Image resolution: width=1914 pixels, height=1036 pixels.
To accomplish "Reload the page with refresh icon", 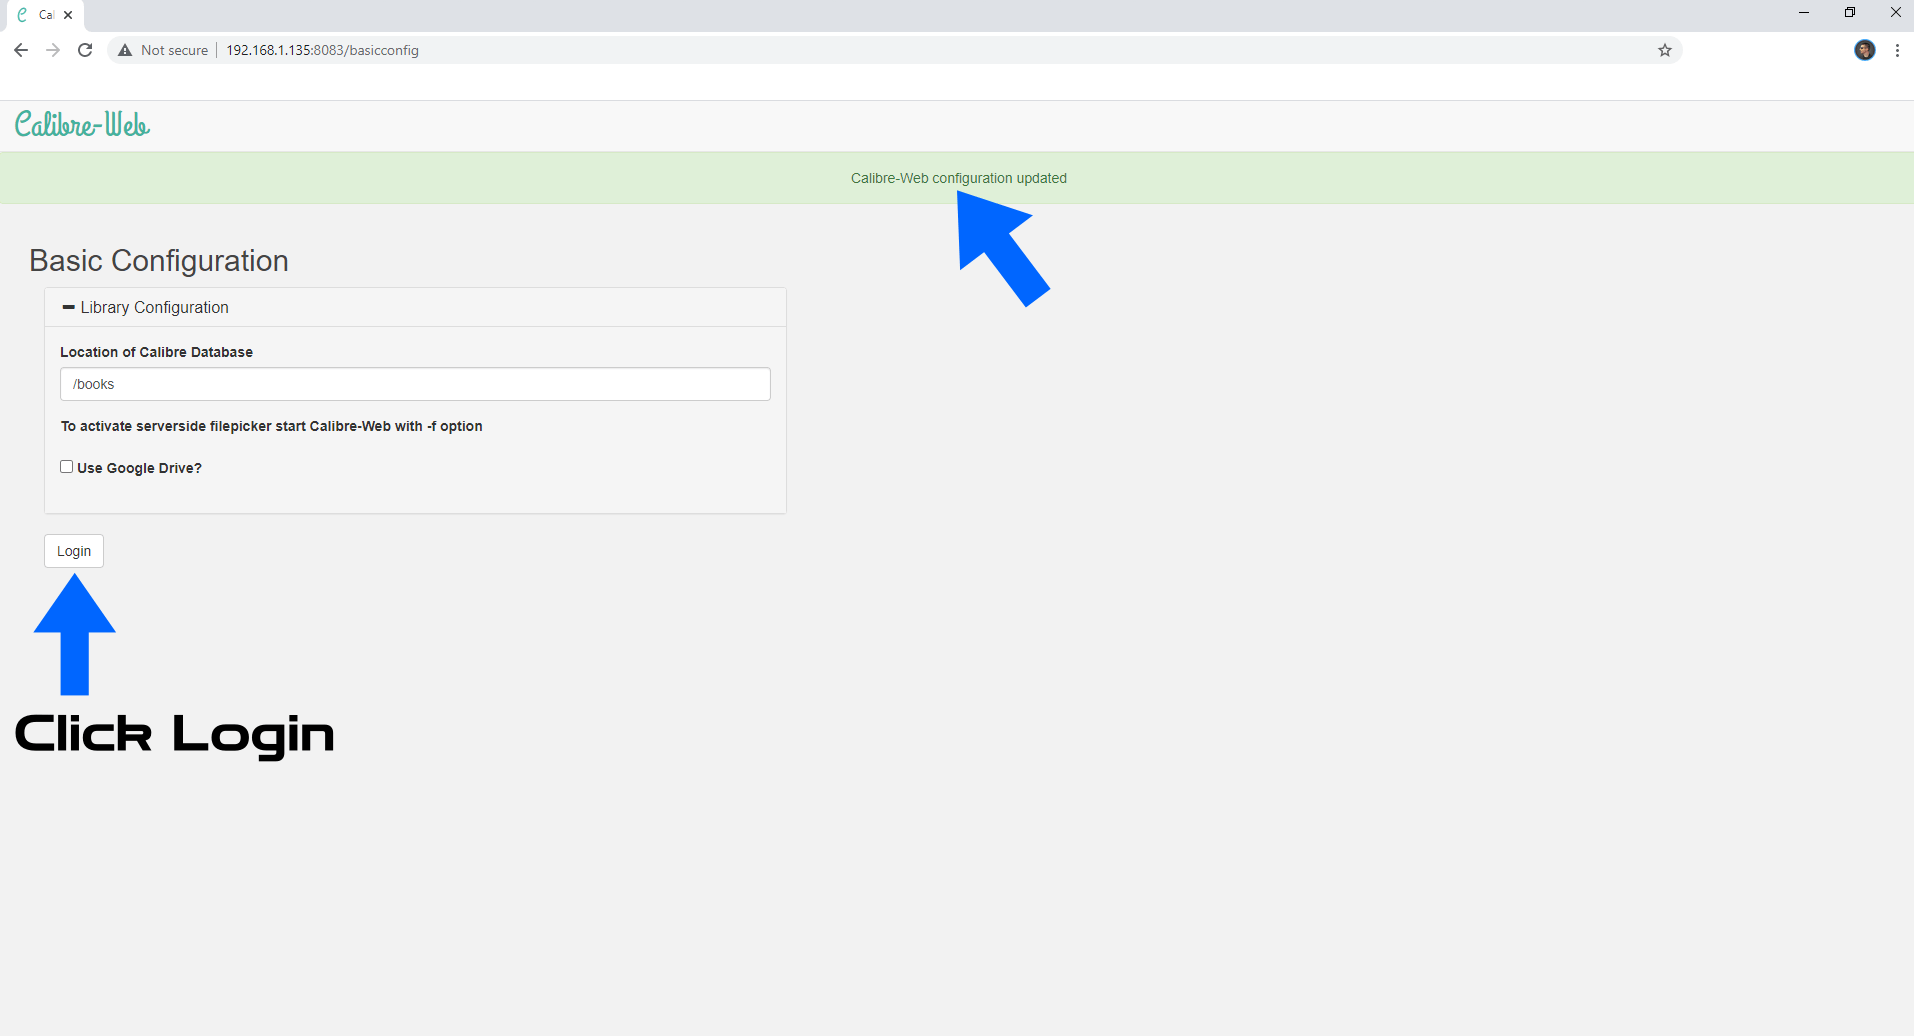I will tap(85, 50).
